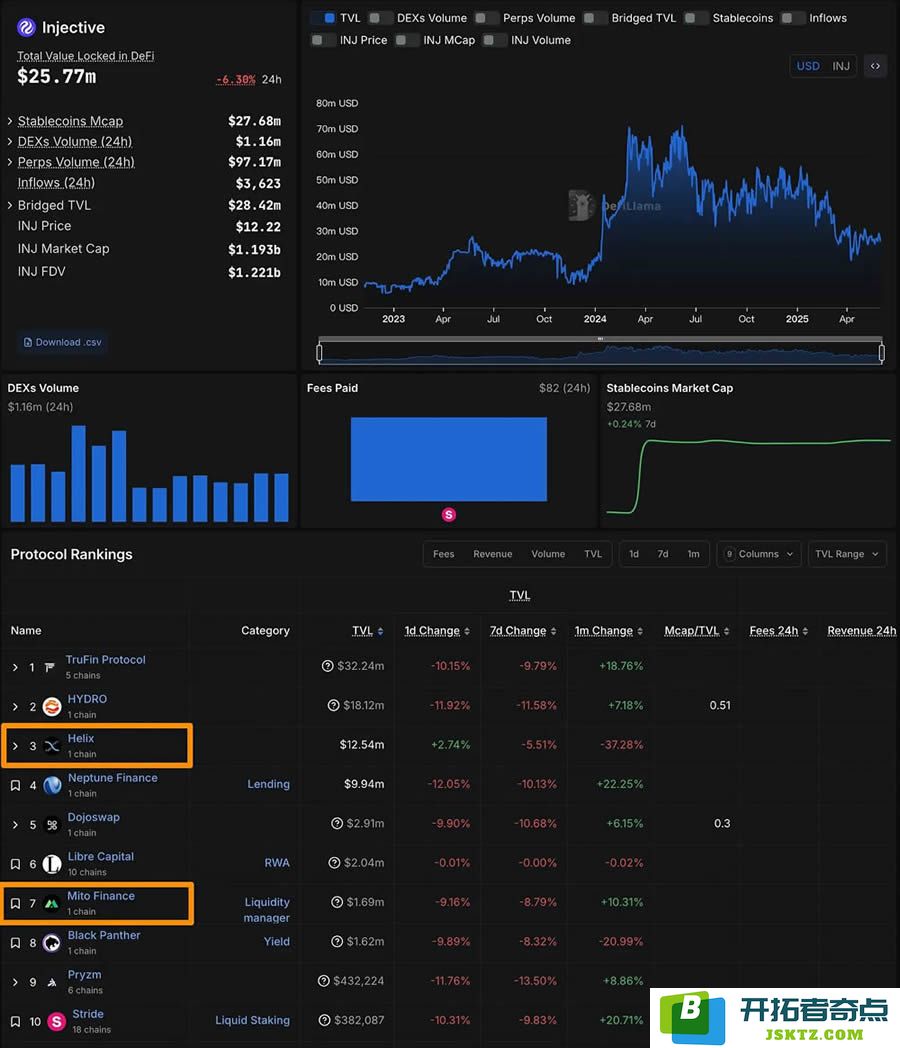Click the Pryzm logo icon

[52, 982]
